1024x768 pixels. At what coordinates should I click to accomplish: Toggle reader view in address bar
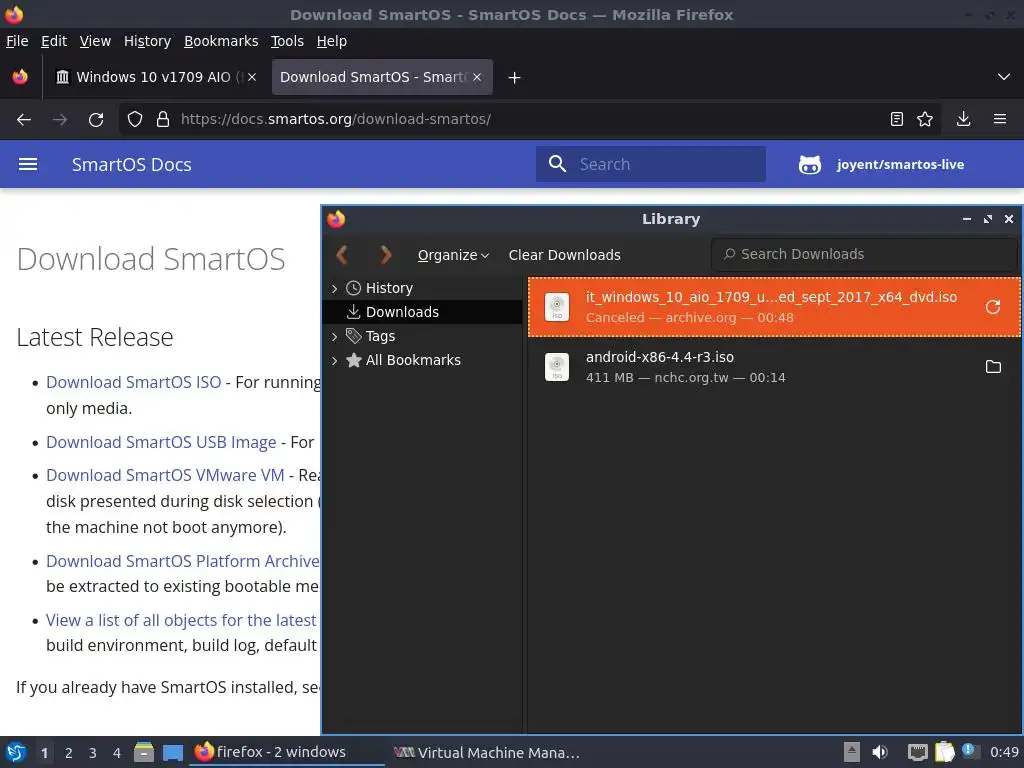(x=897, y=119)
